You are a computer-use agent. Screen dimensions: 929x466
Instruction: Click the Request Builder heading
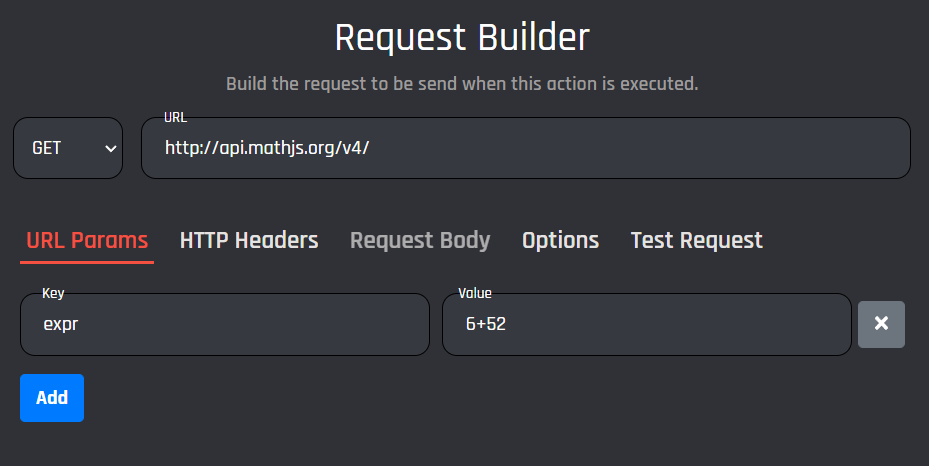(x=462, y=38)
